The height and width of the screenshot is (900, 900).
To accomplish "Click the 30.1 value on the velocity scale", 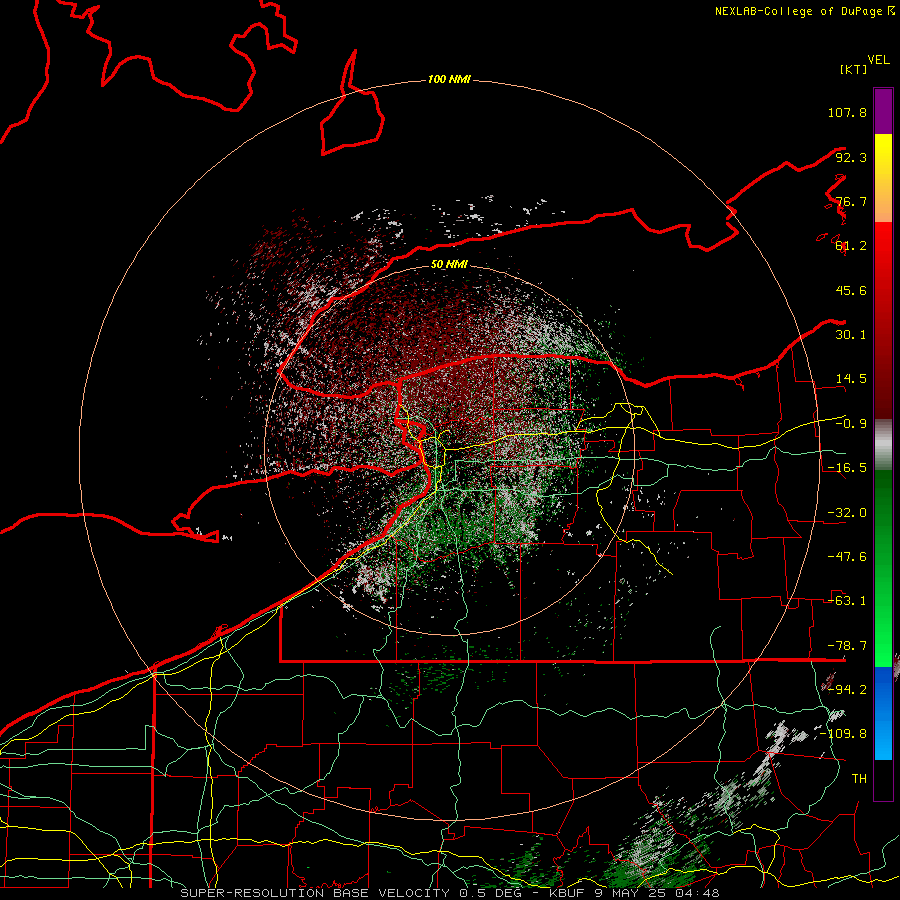I will point(851,335).
